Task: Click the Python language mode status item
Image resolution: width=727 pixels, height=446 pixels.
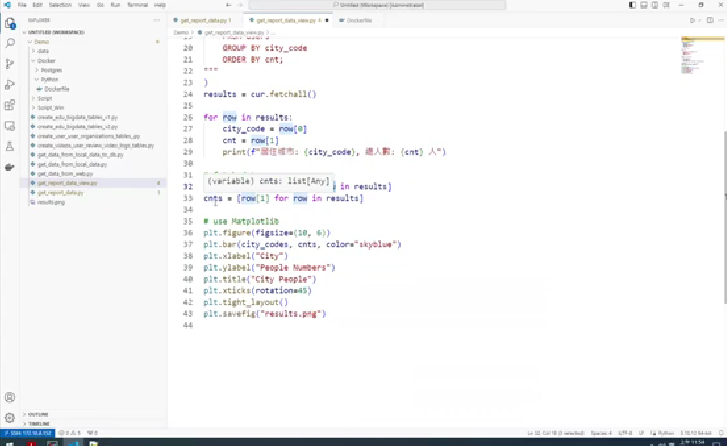Action: (662, 433)
